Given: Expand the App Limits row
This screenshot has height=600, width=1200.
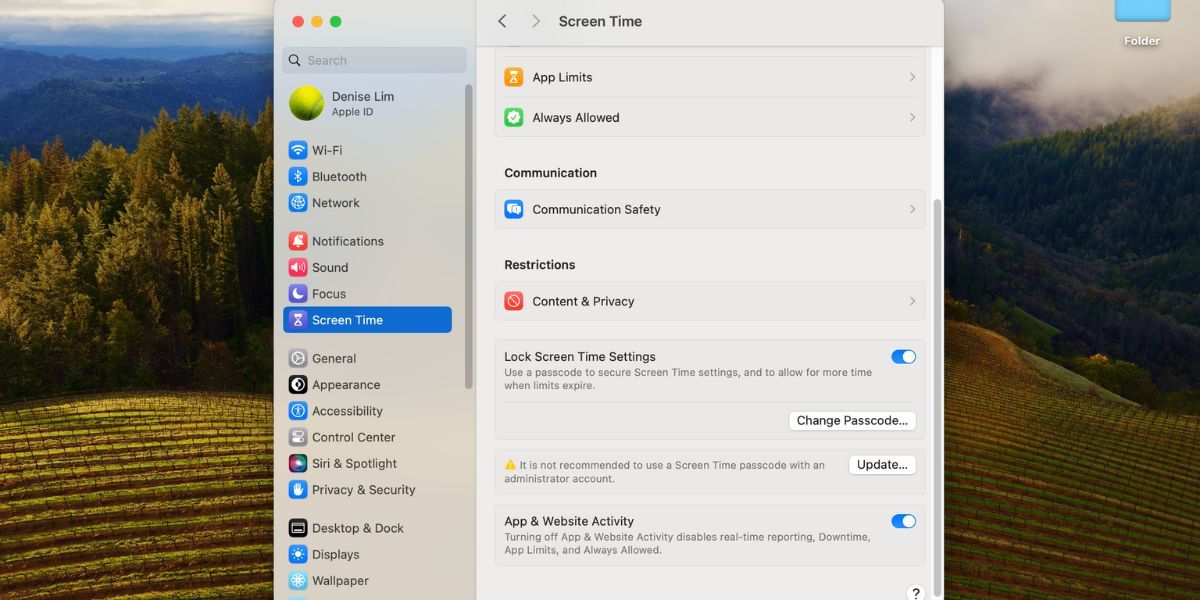Looking at the screenshot, I should [x=710, y=76].
